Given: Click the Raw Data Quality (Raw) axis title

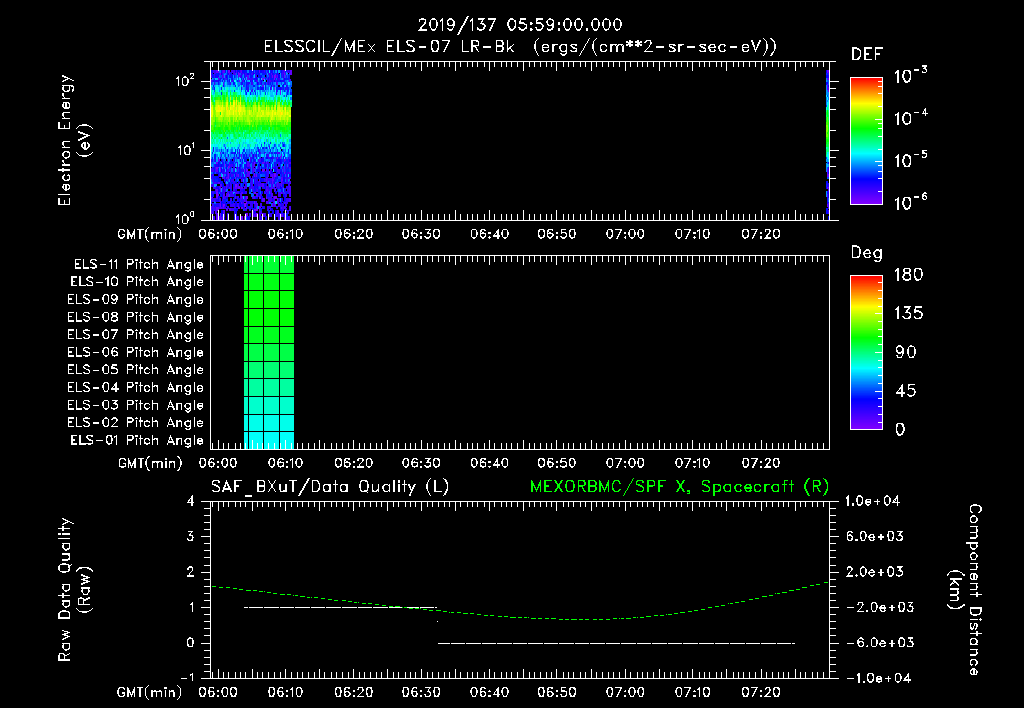Looking at the screenshot, I should pyautogui.click(x=74, y=590).
